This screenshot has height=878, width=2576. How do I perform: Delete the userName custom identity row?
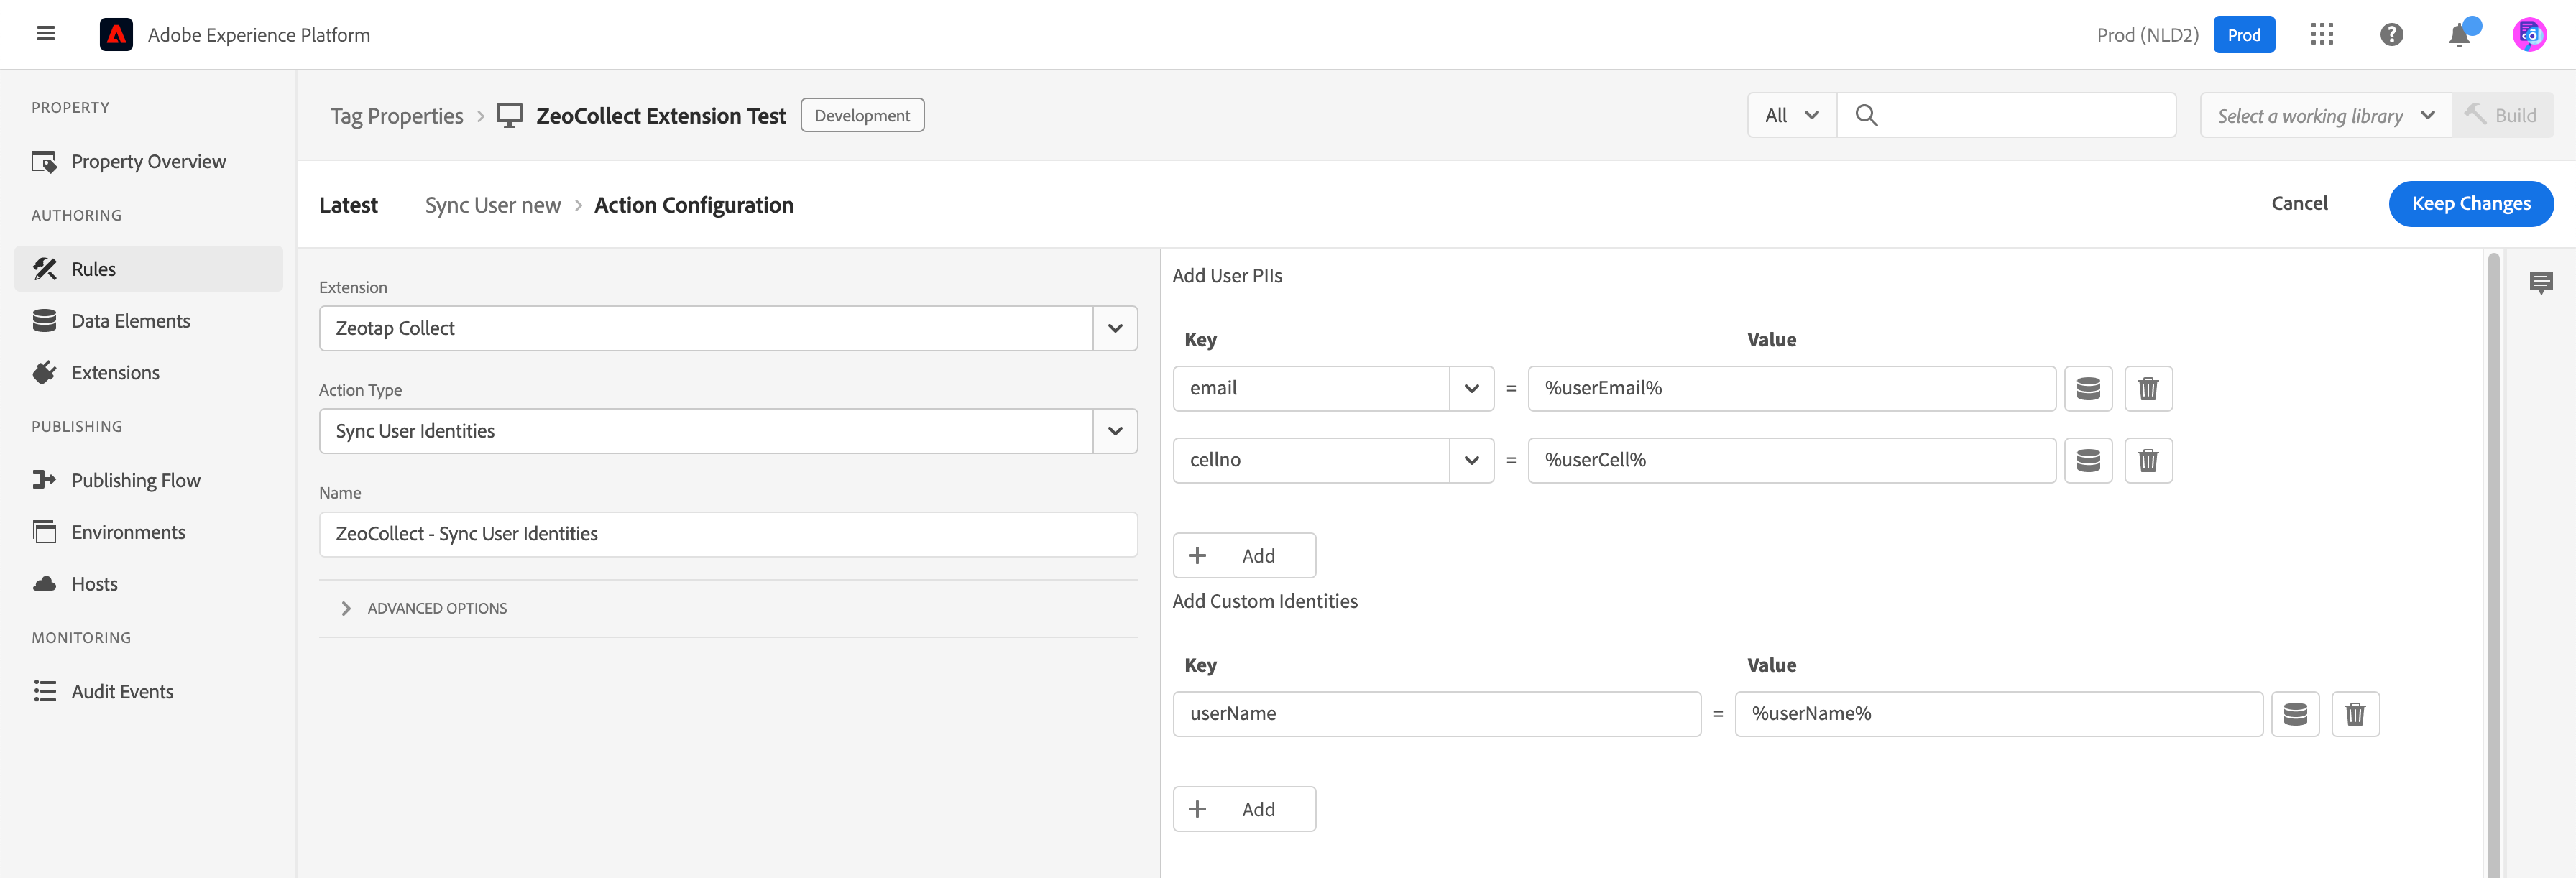click(2354, 714)
